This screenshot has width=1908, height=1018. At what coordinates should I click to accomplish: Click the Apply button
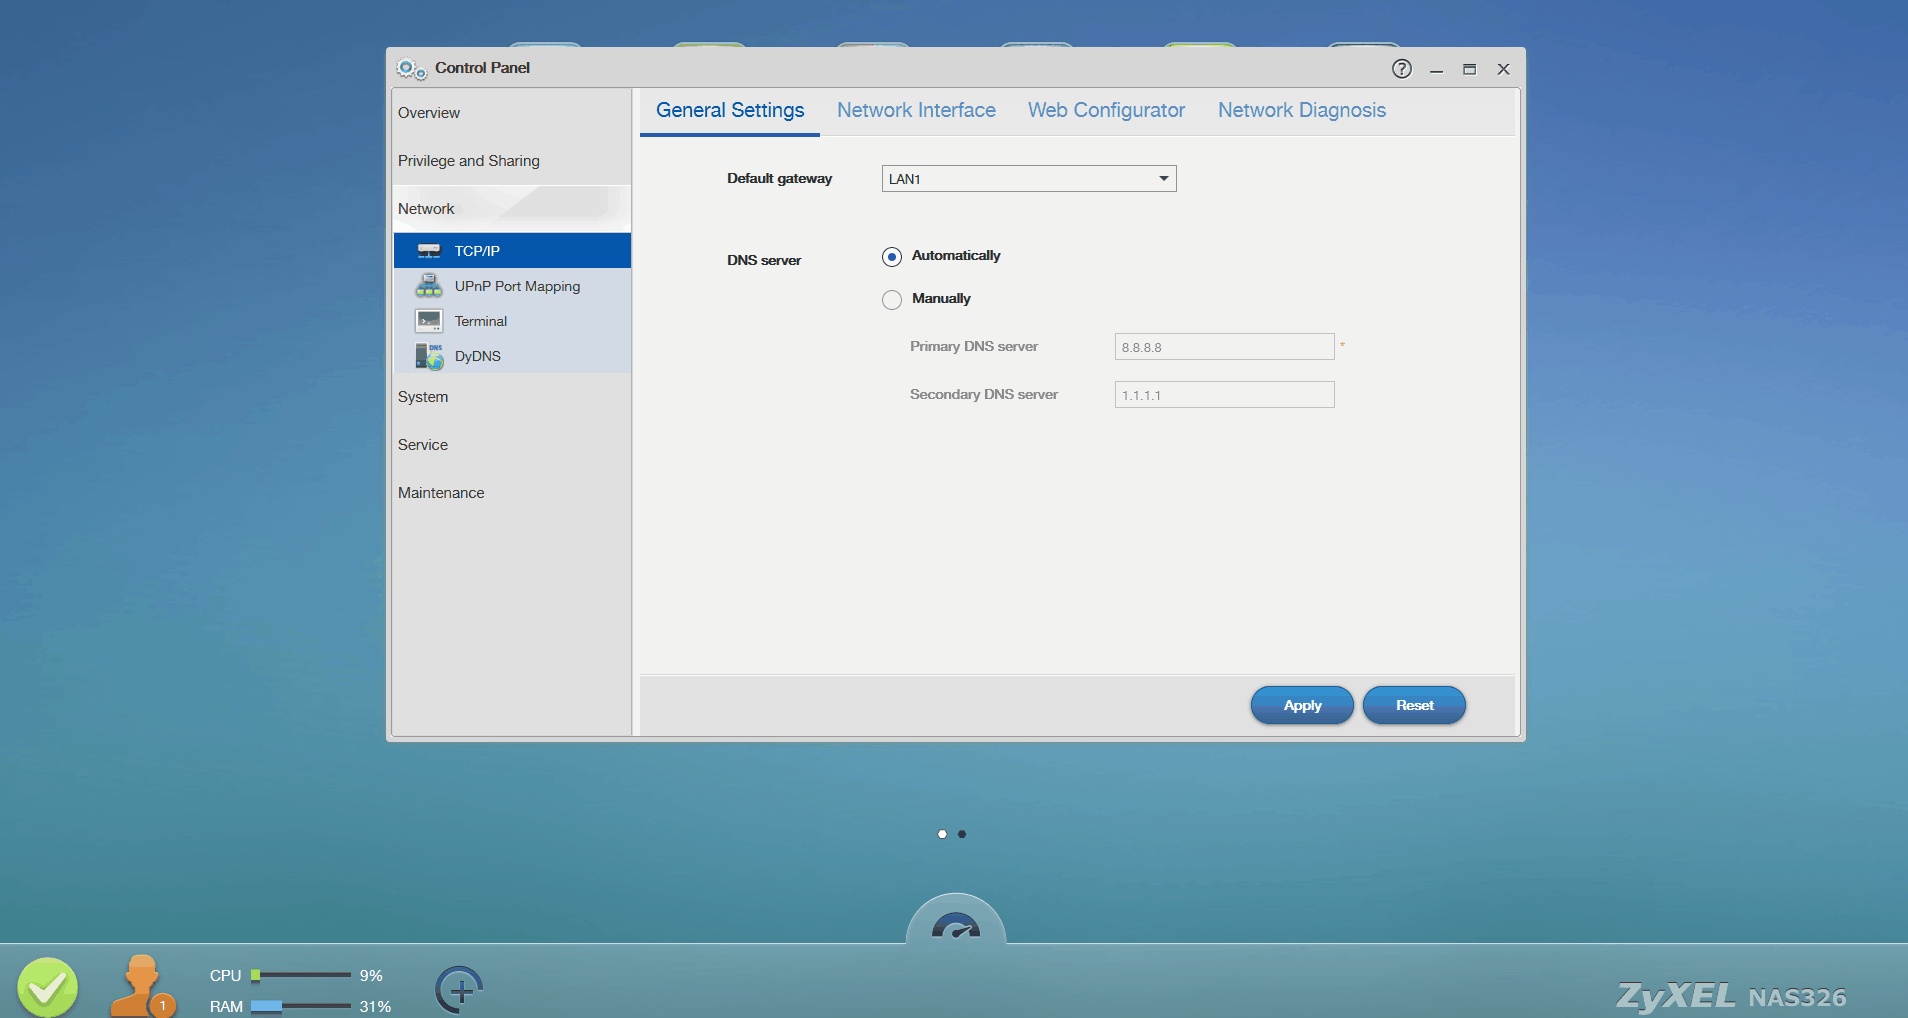1302,705
